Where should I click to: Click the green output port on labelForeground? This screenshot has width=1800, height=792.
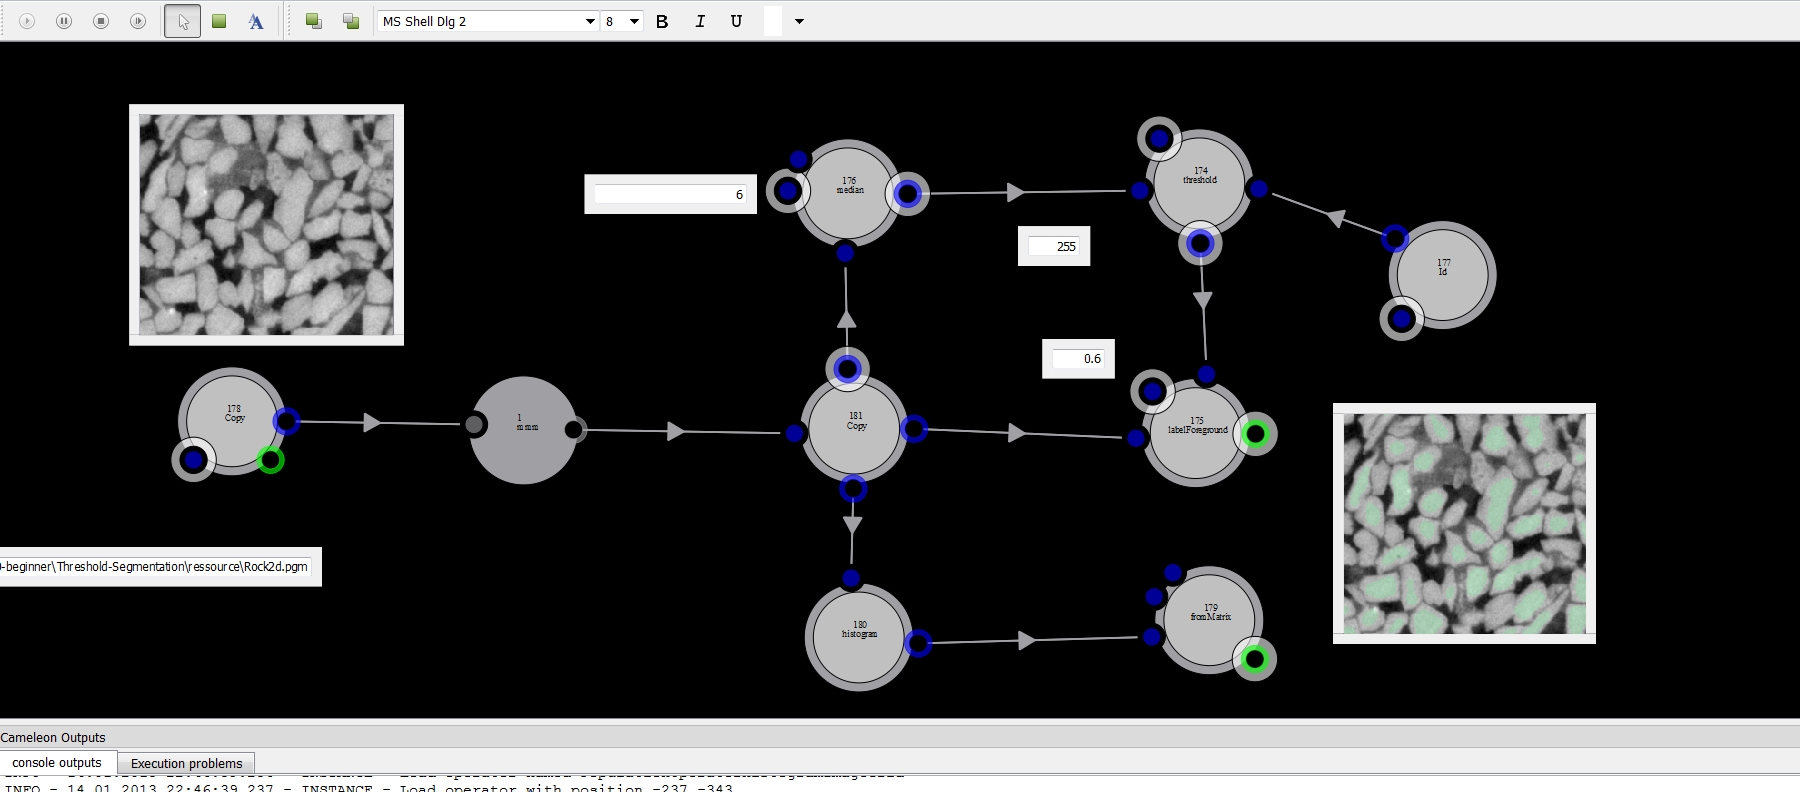coord(1256,434)
